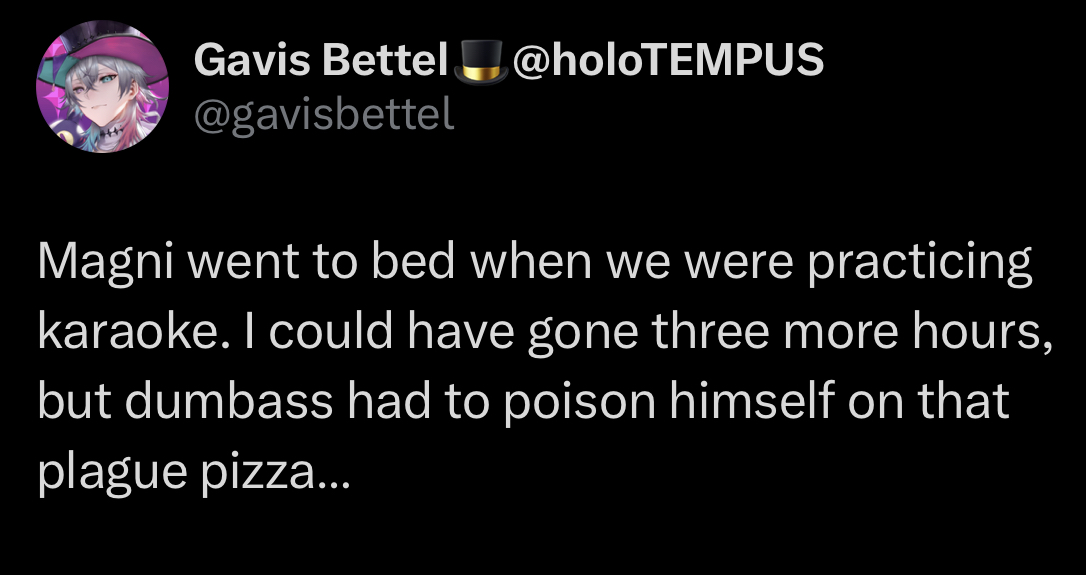This screenshot has height=575, width=1086.
Task: Click the word "hours," in the tweet
Action: [980, 333]
